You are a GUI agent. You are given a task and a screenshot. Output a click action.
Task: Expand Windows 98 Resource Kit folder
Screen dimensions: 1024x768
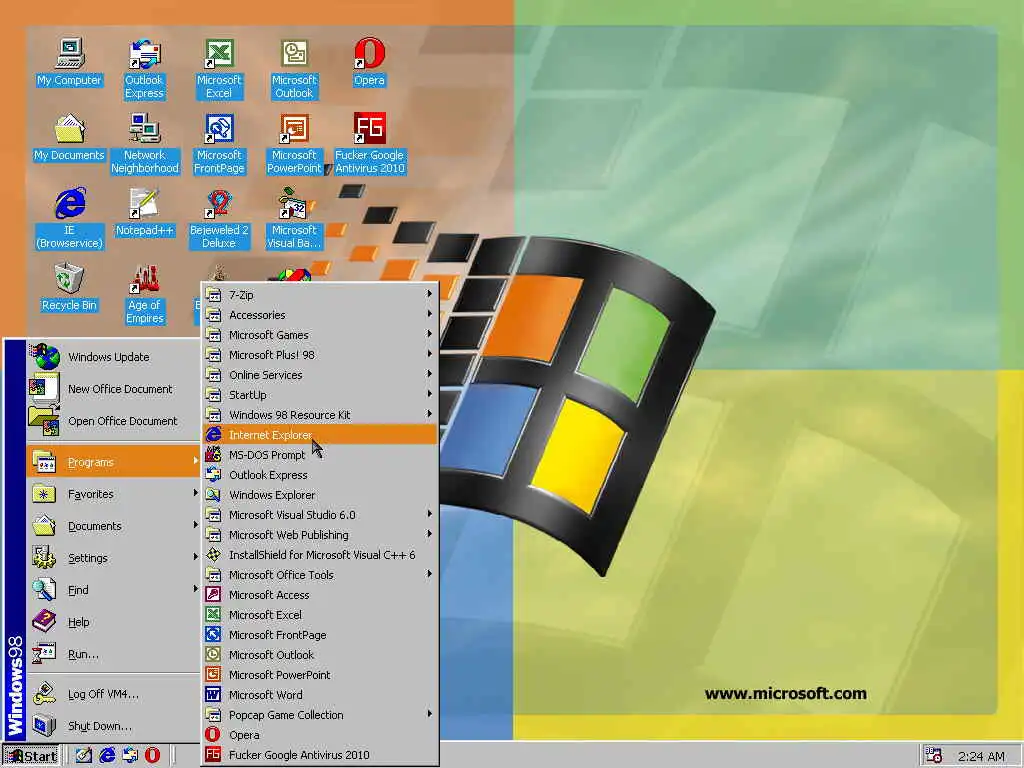319,415
